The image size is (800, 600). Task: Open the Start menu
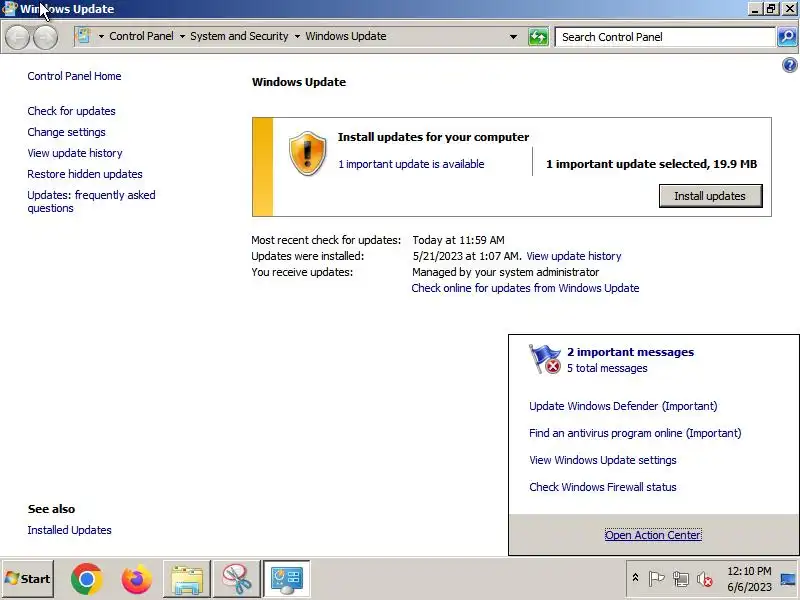28,579
